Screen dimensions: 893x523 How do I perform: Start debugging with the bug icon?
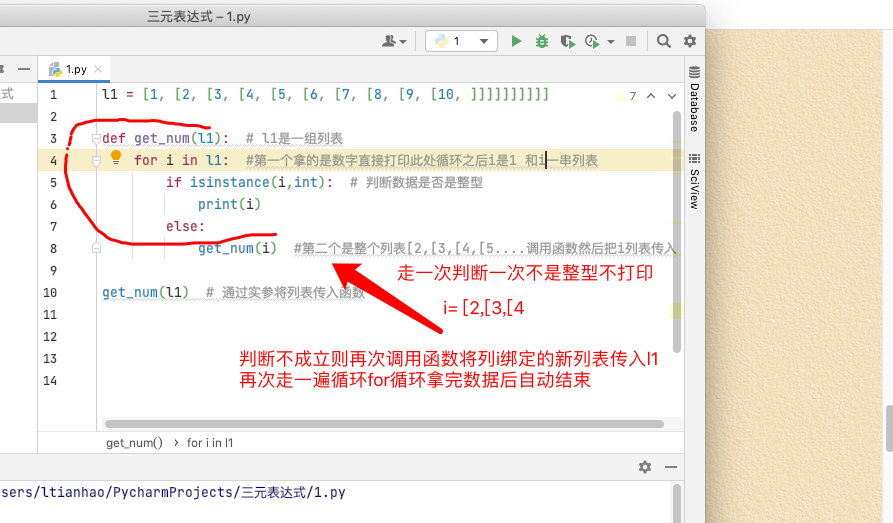[542, 41]
